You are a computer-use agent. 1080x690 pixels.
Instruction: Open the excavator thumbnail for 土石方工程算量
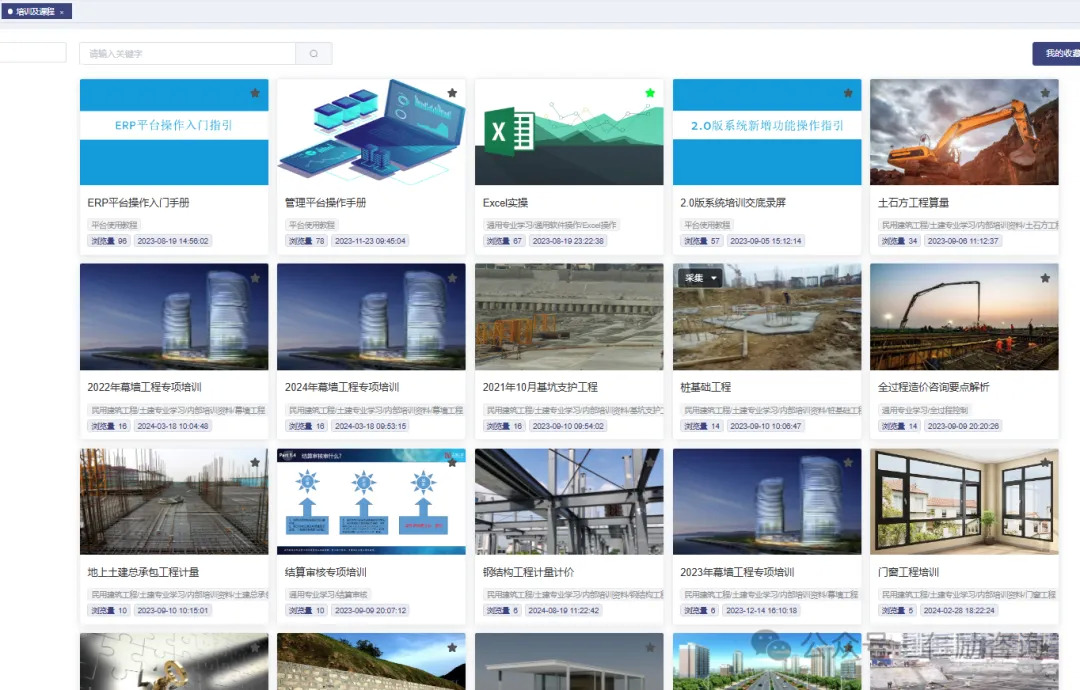click(x=964, y=132)
